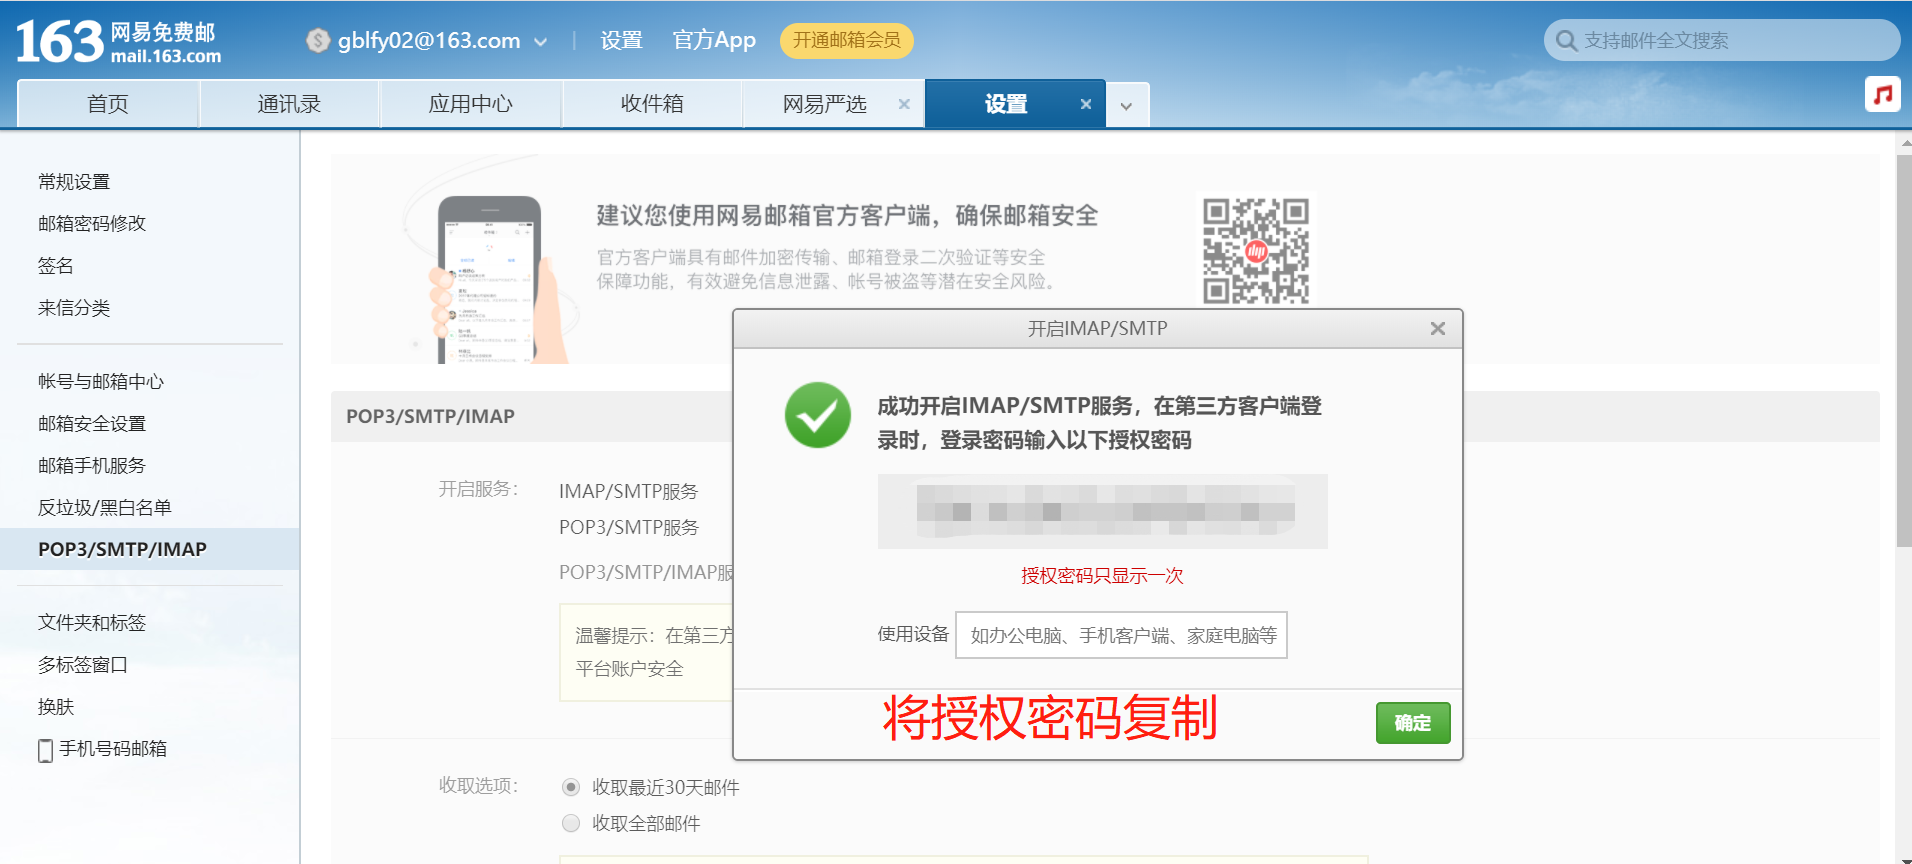Select 收取最近30天邮件 radio button

[x=571, y=787]
